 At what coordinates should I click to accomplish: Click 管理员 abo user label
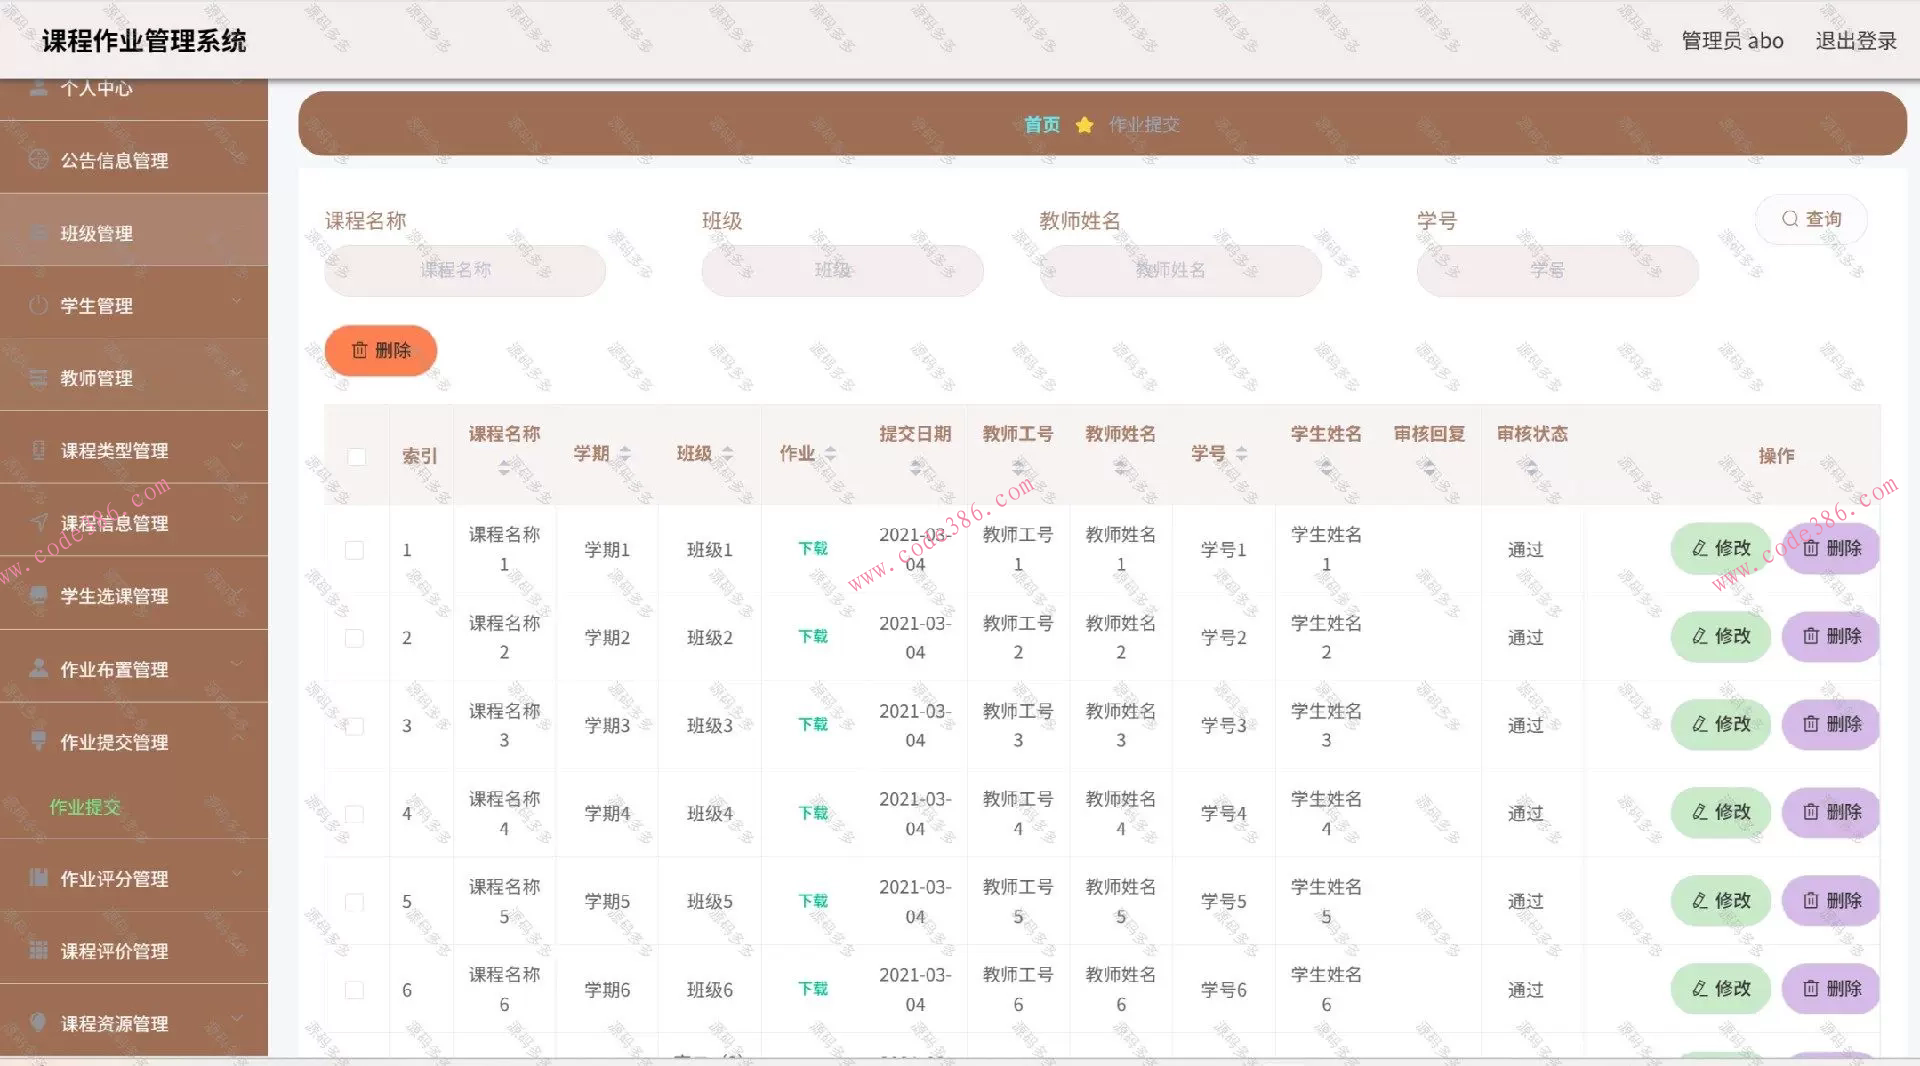click(1732, 41)
